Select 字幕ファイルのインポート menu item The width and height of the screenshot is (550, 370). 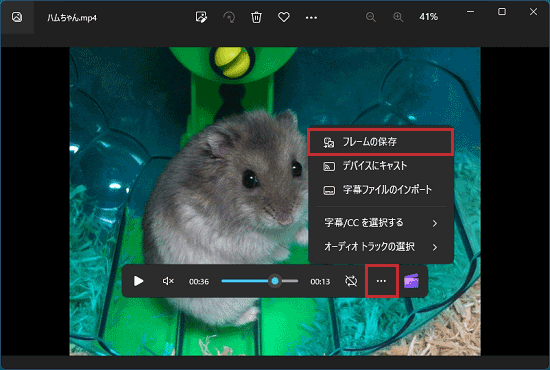(381, 190)
